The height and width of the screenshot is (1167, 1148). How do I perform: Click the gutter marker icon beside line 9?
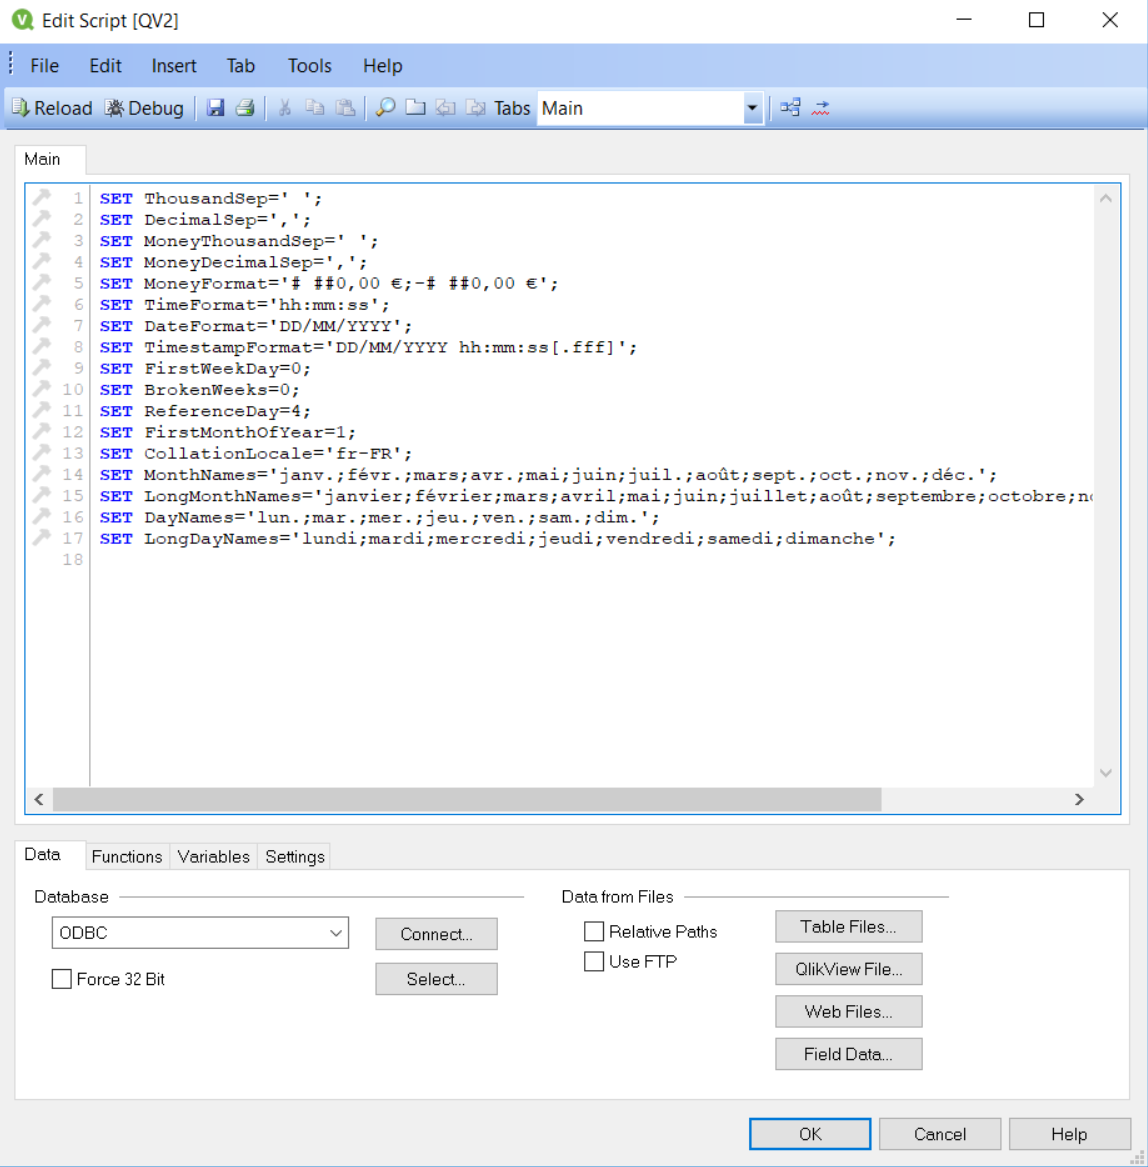(42, 367)
